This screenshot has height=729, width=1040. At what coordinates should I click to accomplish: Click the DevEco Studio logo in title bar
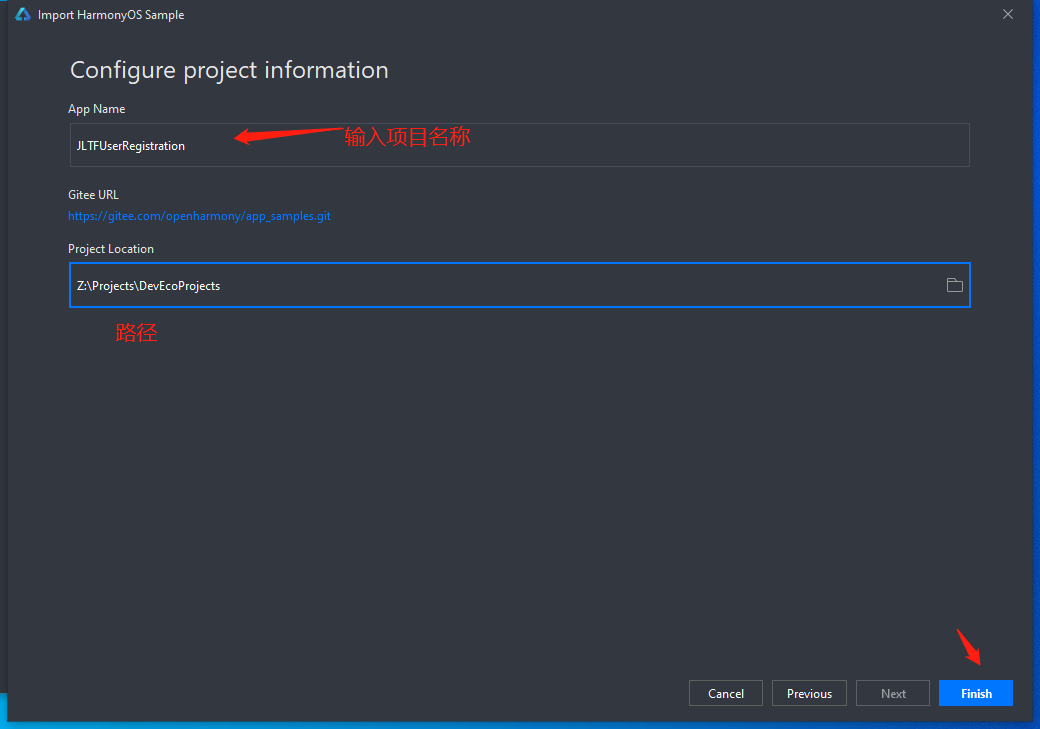pos(23,15)
